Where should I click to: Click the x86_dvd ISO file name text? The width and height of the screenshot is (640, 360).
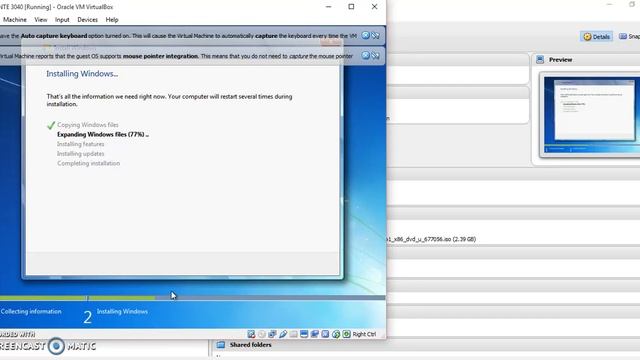(x=431, y=239)
